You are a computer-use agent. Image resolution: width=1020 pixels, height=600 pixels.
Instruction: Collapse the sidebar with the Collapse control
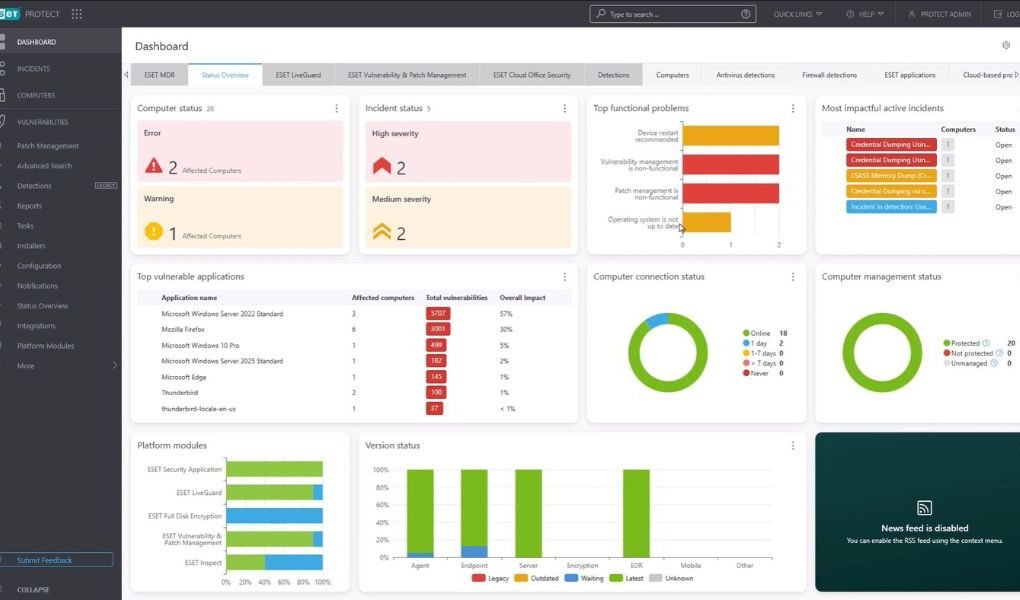tap(33, 590)
